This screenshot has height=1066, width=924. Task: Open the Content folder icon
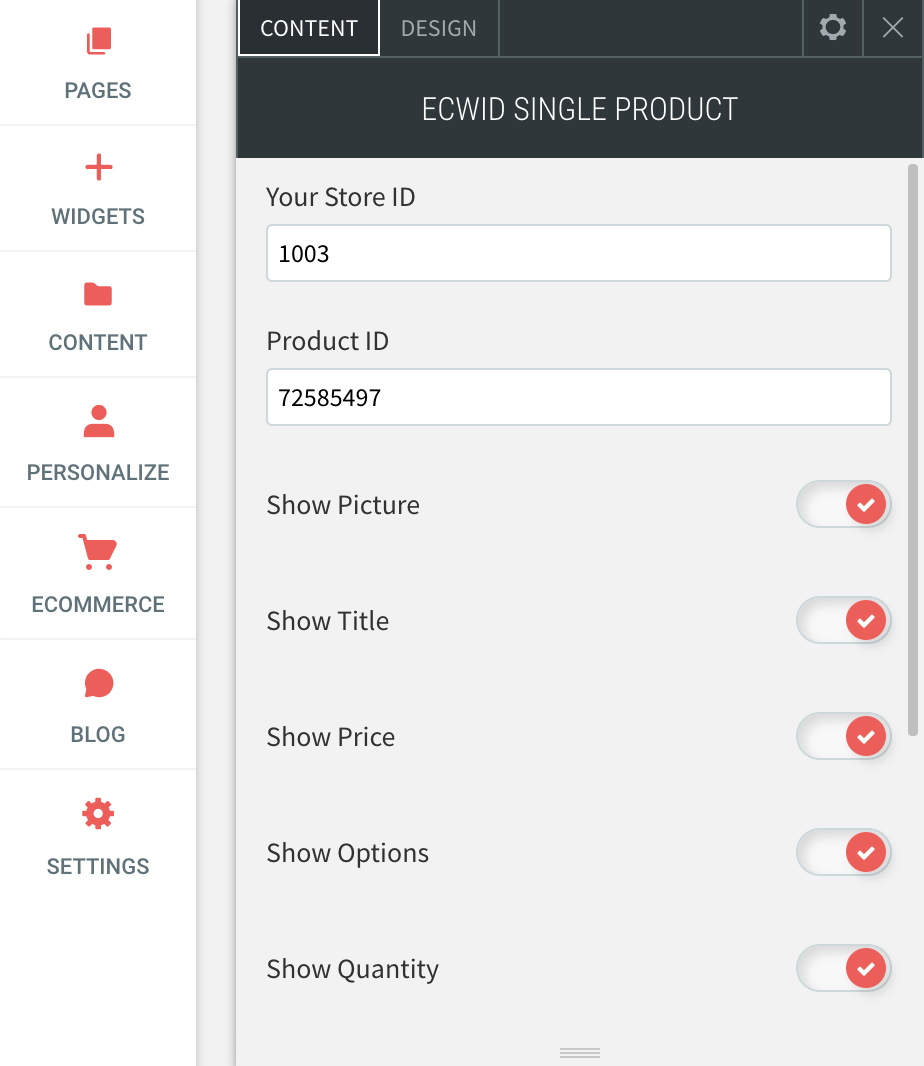pos(98,294)
